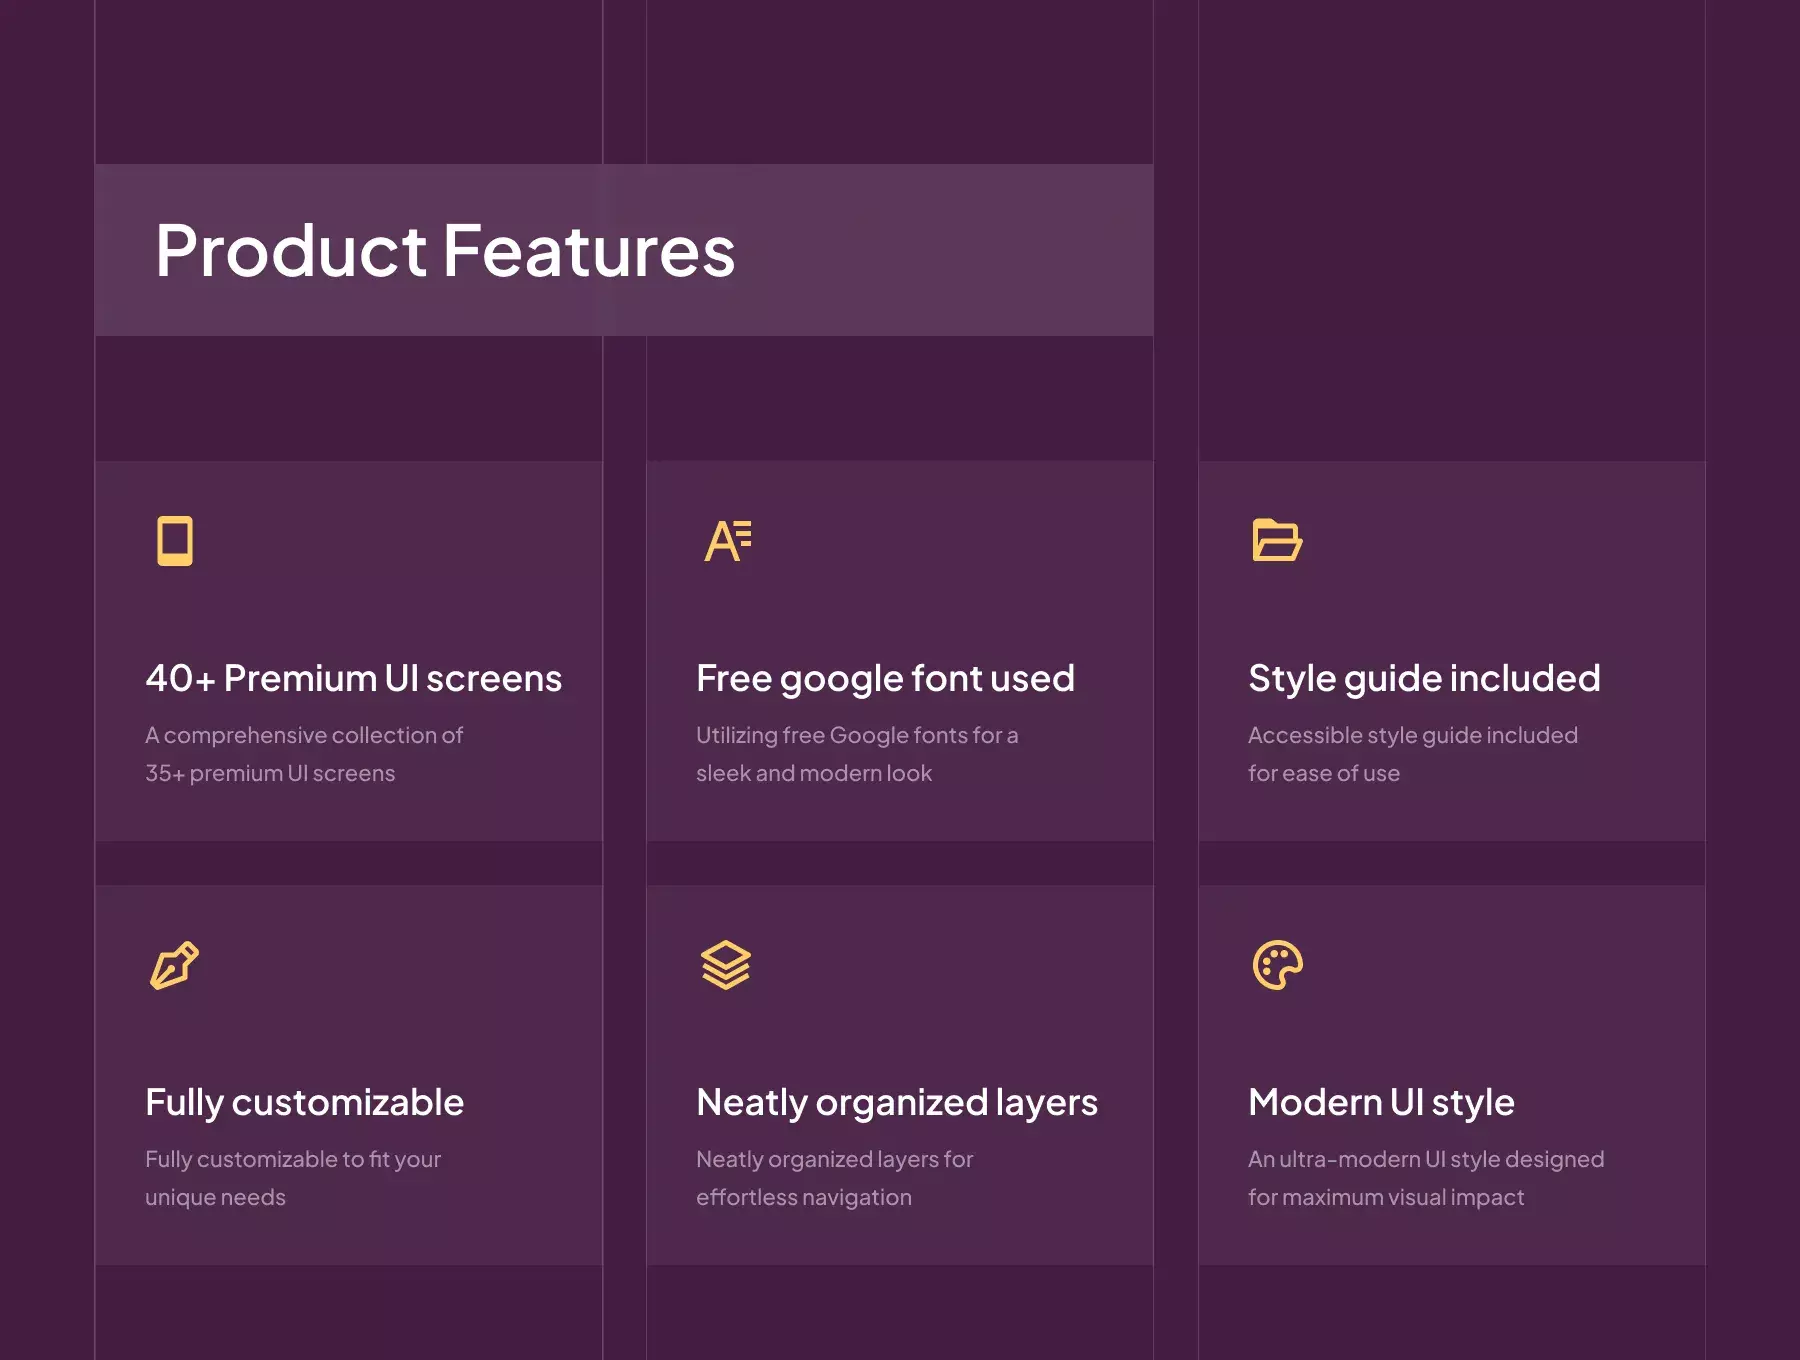This screenshot has height=1360, width=1800.
Task: Click the text 'for ease of use'
Action: tap(1324, 773)
